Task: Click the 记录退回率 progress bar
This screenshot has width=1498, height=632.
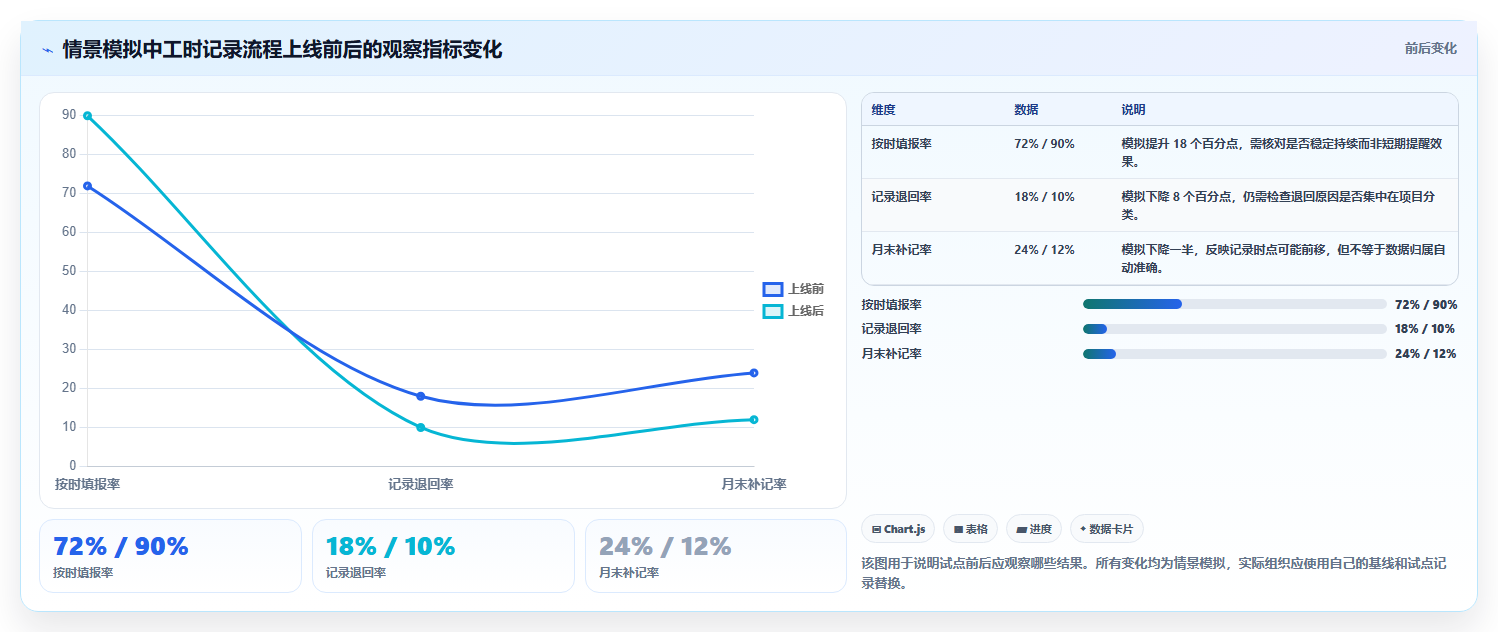Action: pyautogui.click(x=1234, y=329)
